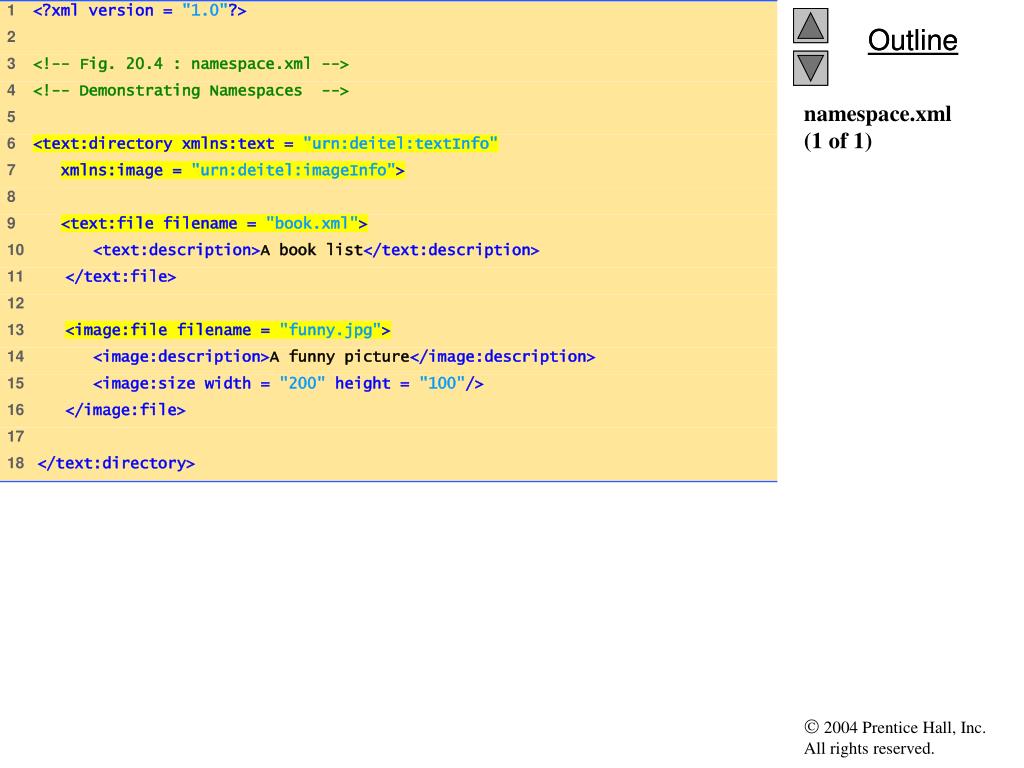Click the highlighted text:file 'book.xml' line
The width and height of the screenshot is (1024, 768).
pyautogui.click(x=214, y=223)
